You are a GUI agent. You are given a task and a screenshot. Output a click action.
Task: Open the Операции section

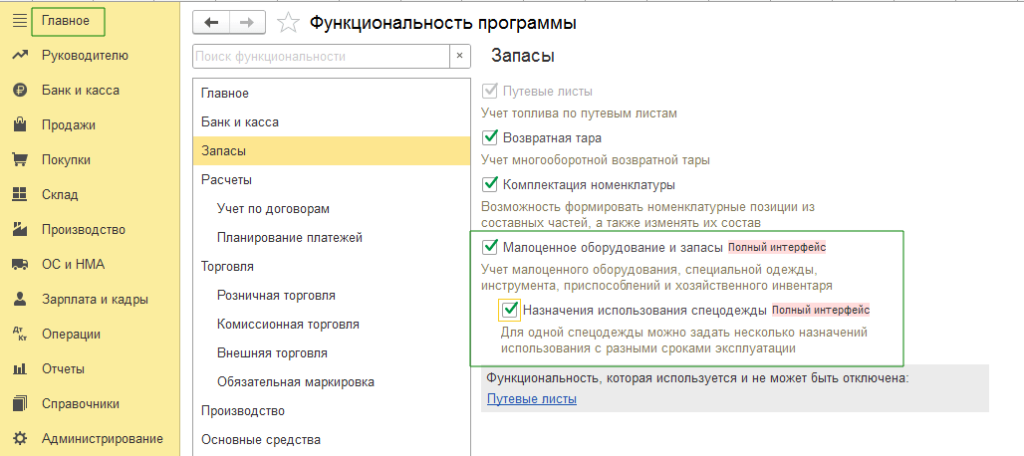[71, 334]
